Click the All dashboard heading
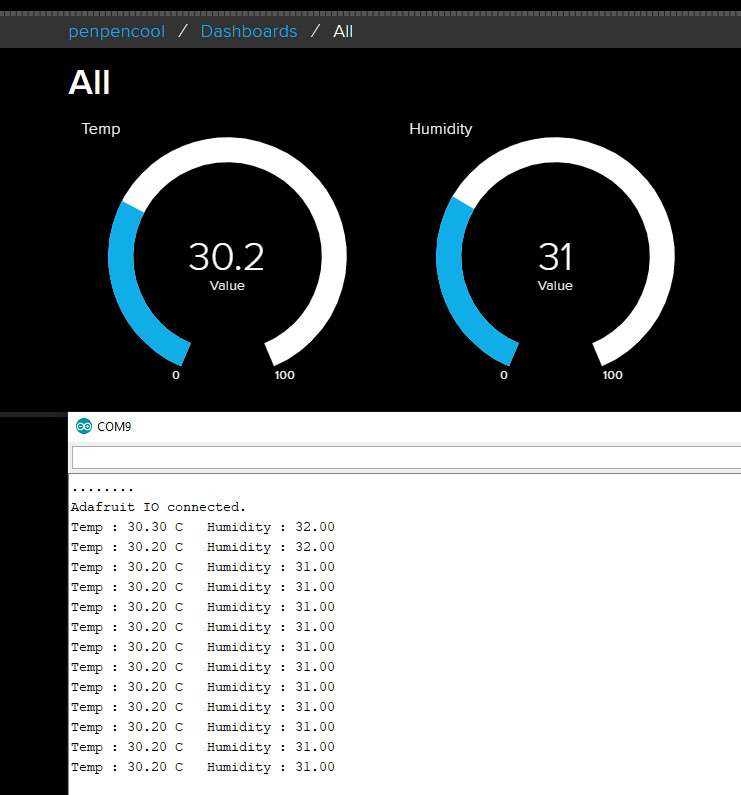Screen dimensions: 741x795 [x=89, y=82]
